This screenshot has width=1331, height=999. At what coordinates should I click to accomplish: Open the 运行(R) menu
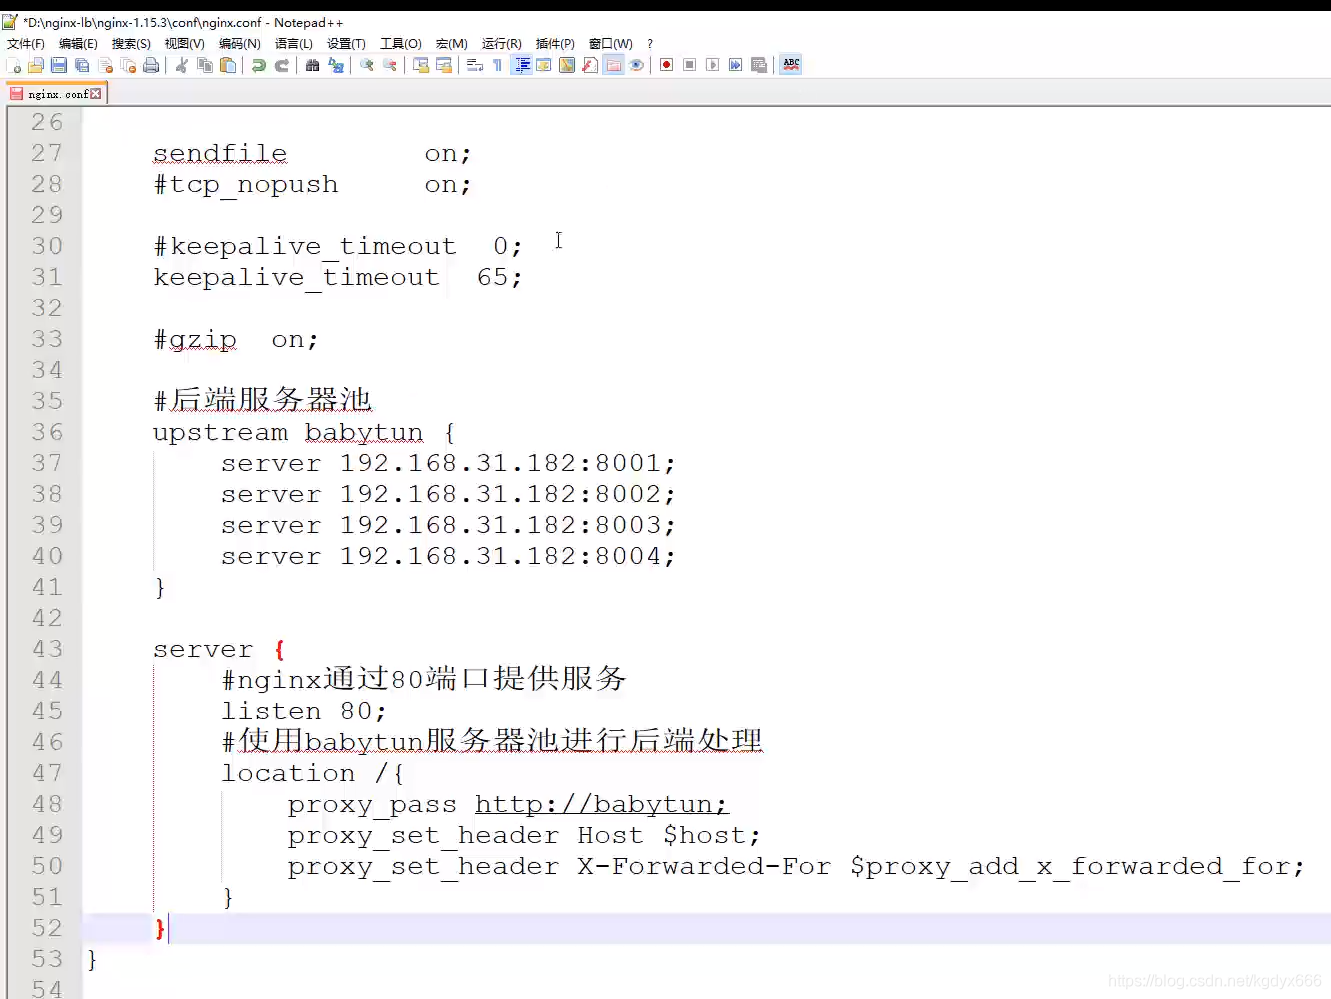(501, 44)
